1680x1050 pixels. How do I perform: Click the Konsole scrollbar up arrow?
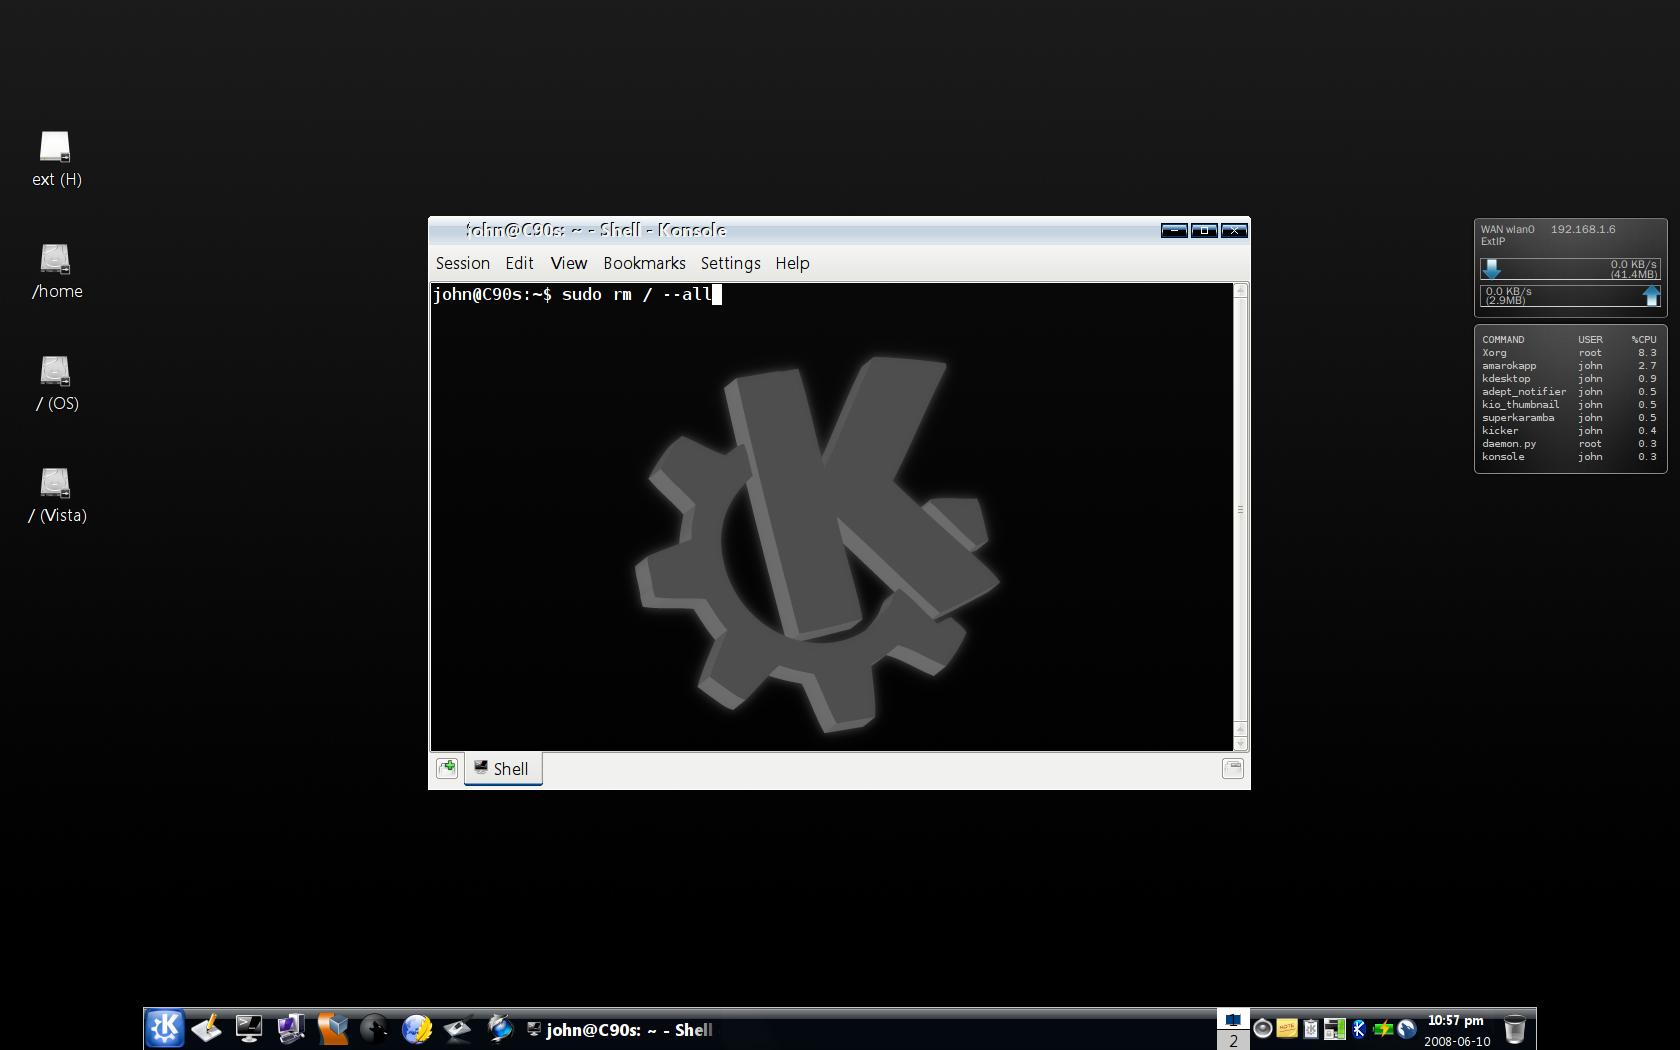1241,291
